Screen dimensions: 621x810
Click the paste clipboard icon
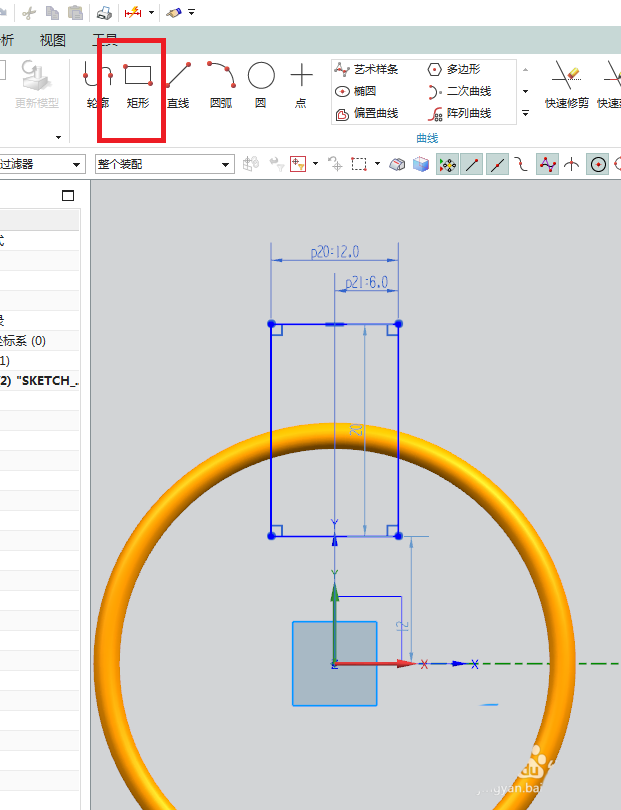pos(75,12)
